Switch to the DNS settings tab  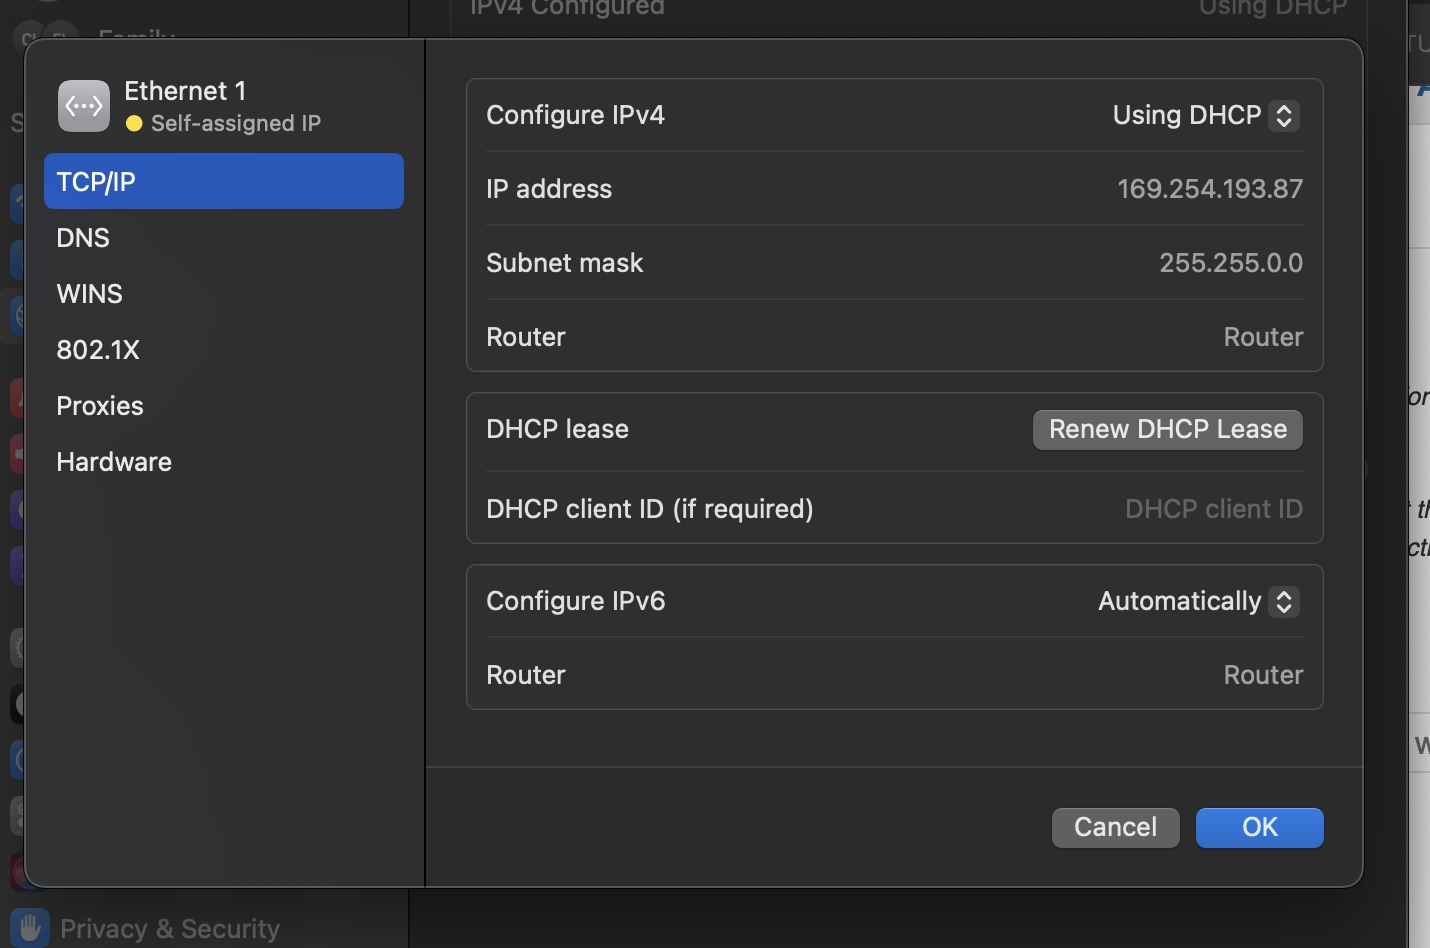83,238
